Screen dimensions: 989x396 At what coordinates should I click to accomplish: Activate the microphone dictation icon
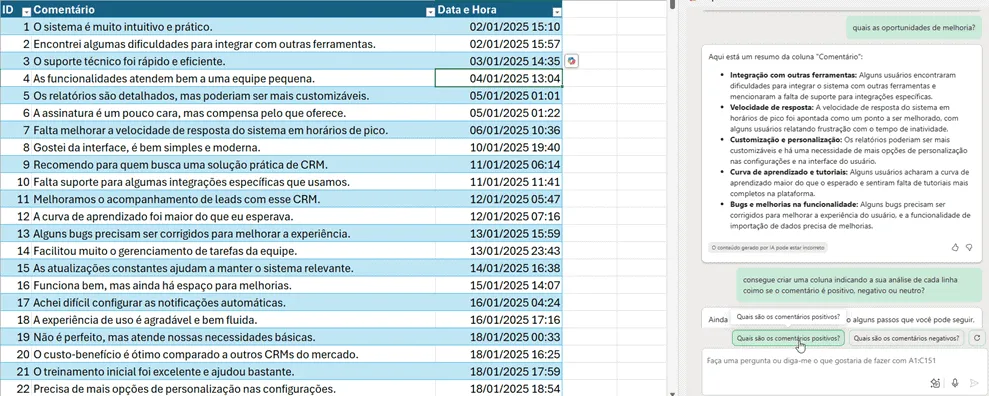pyautogui.click(x=956, y=383)
